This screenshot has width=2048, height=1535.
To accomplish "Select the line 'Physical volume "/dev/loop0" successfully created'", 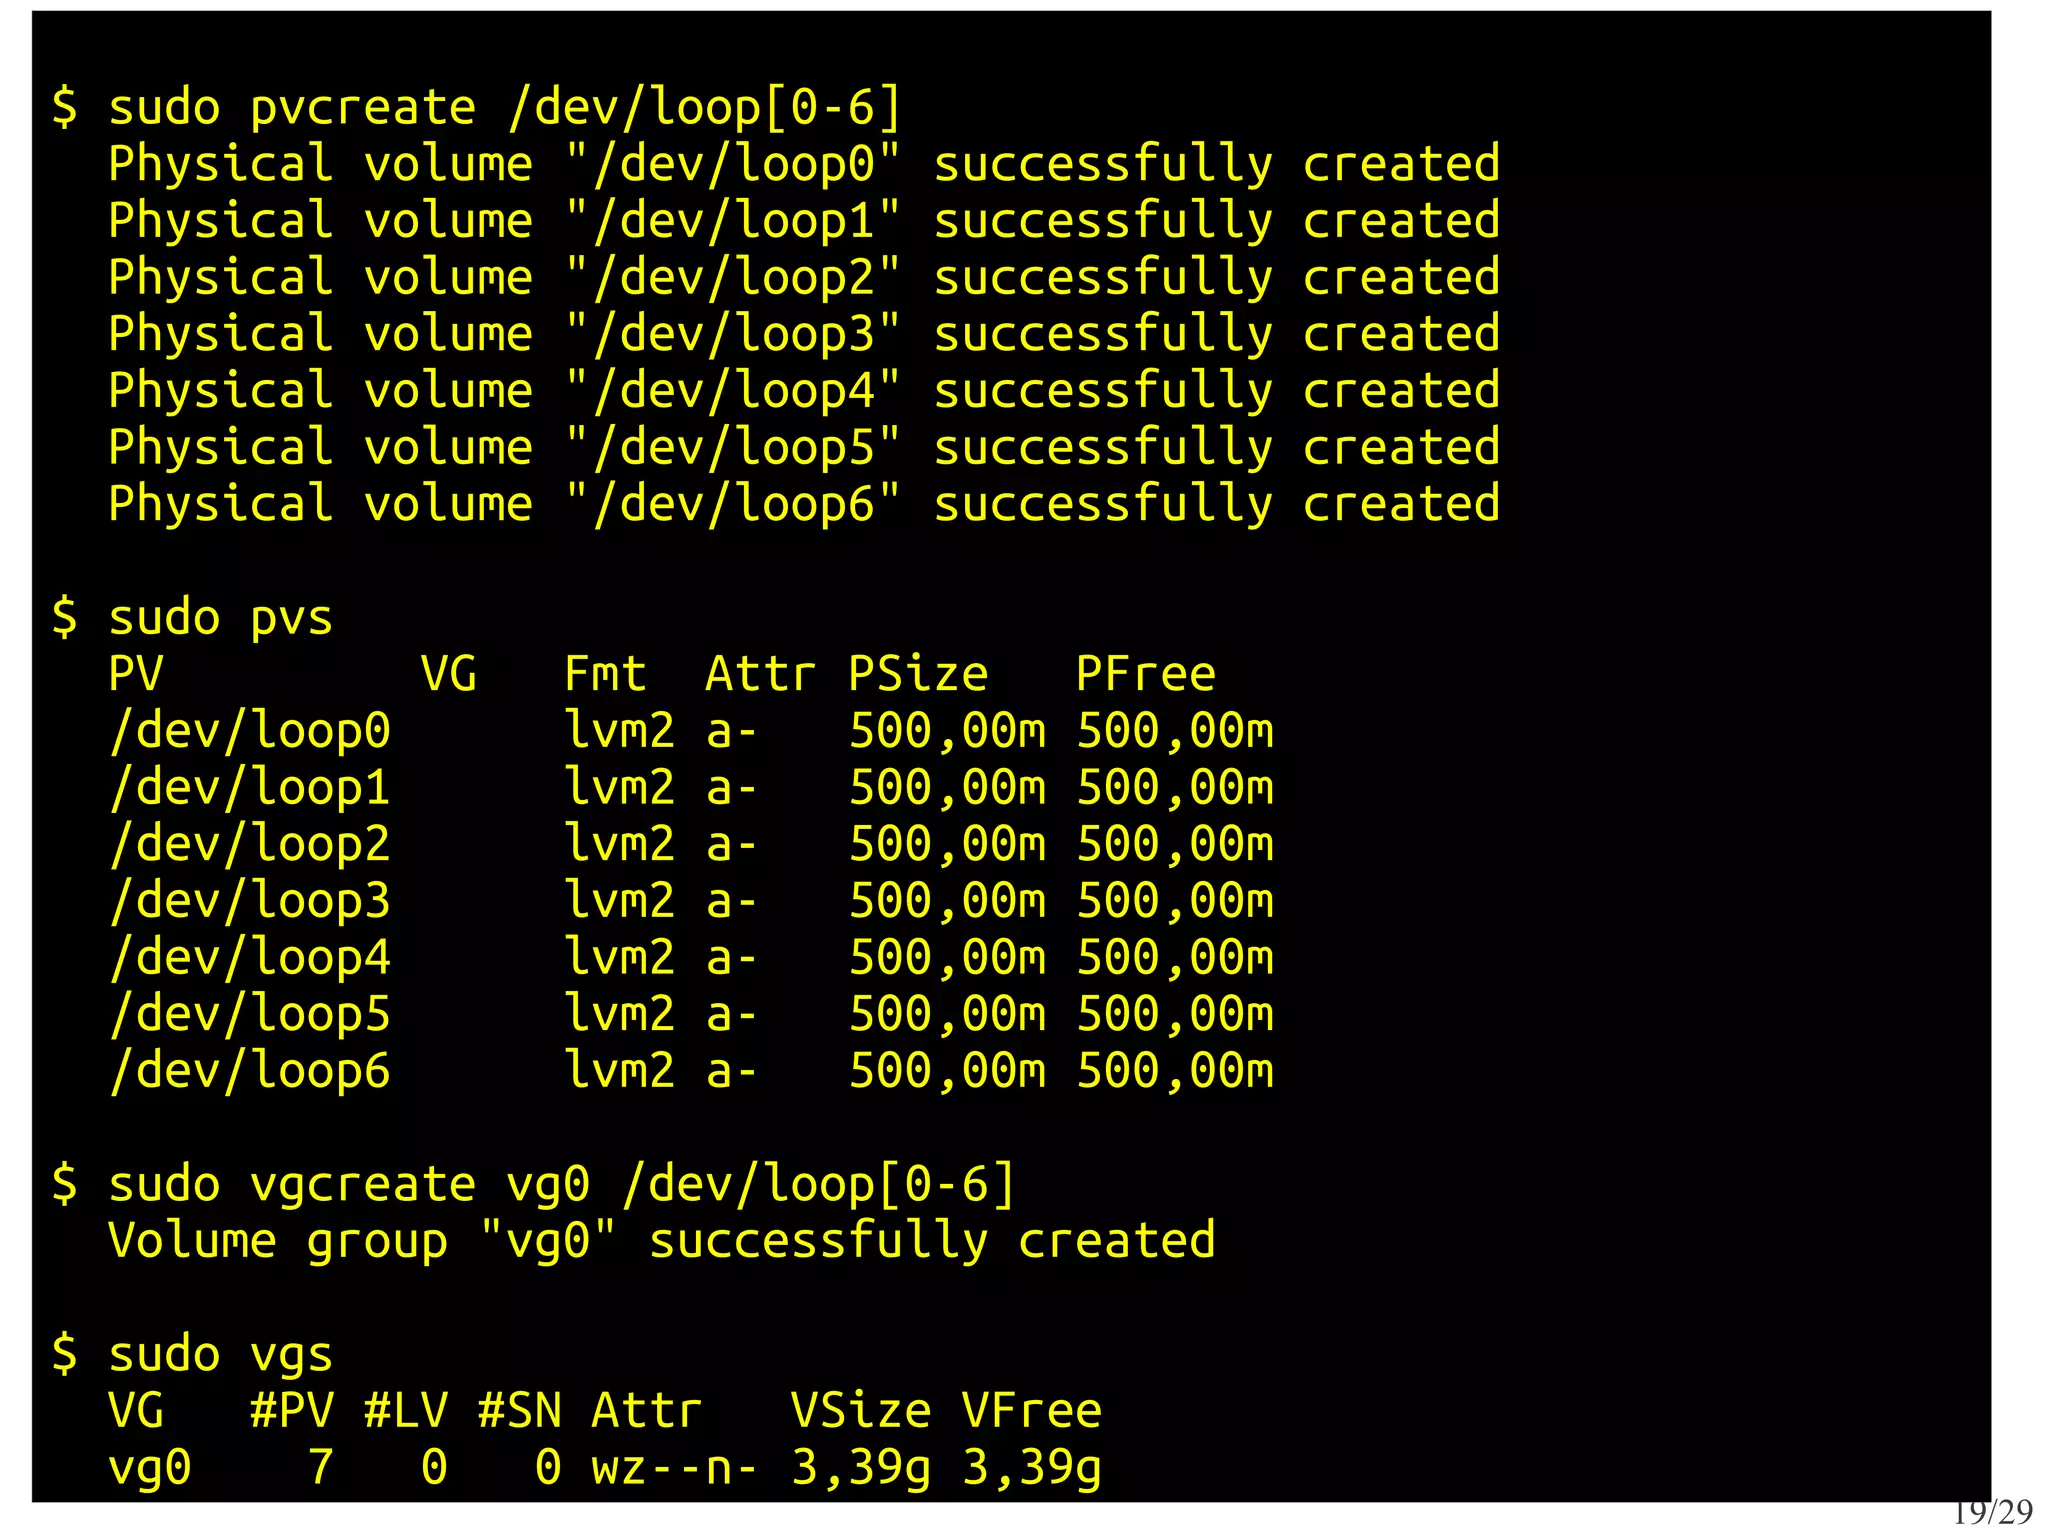I will pyautogui.click(x=804, y=164).
